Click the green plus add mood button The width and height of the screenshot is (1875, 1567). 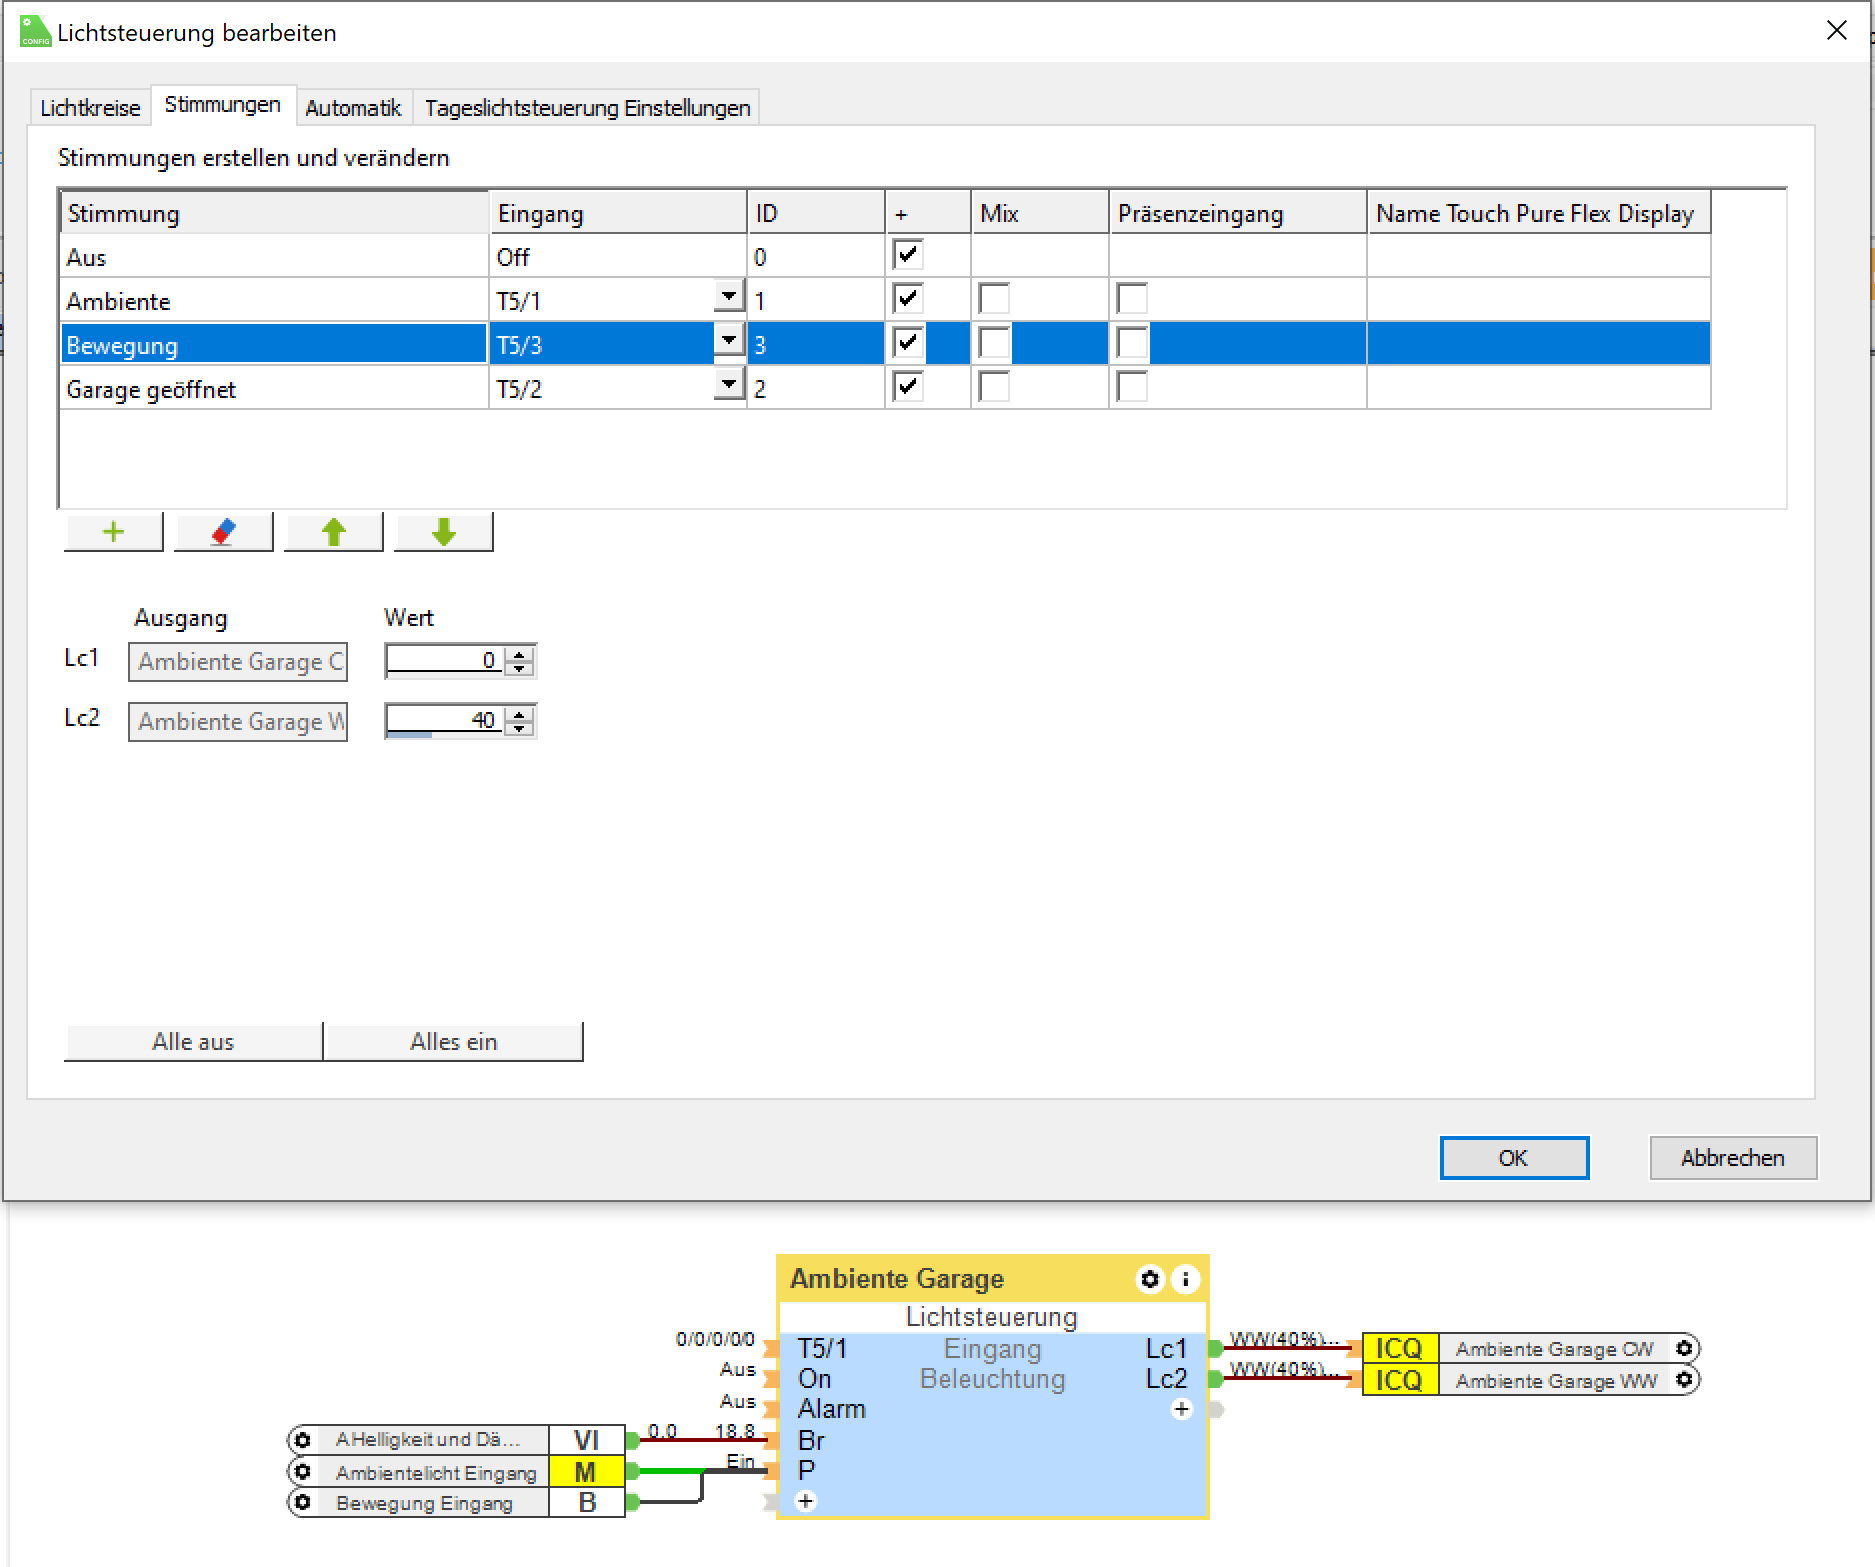click(x=113, y=532)
